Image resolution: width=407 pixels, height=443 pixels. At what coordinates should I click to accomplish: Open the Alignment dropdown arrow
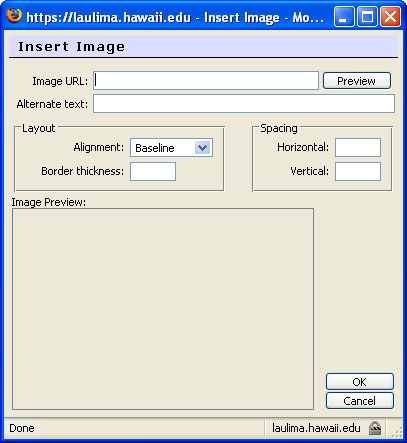pos(203,147)
